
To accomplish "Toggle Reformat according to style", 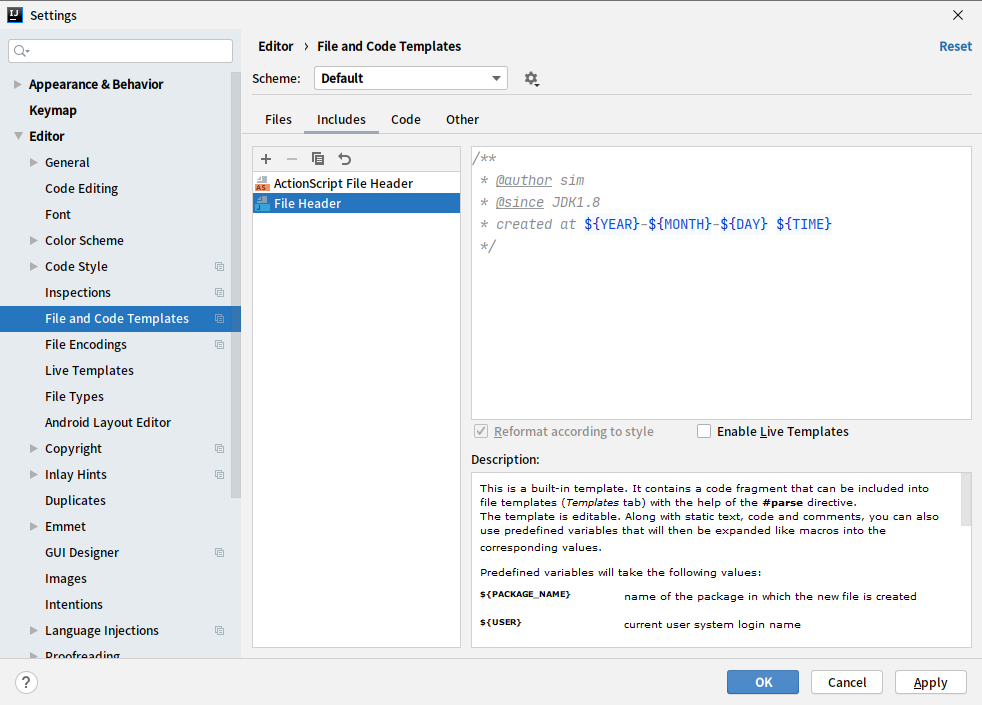I will 481,431.
